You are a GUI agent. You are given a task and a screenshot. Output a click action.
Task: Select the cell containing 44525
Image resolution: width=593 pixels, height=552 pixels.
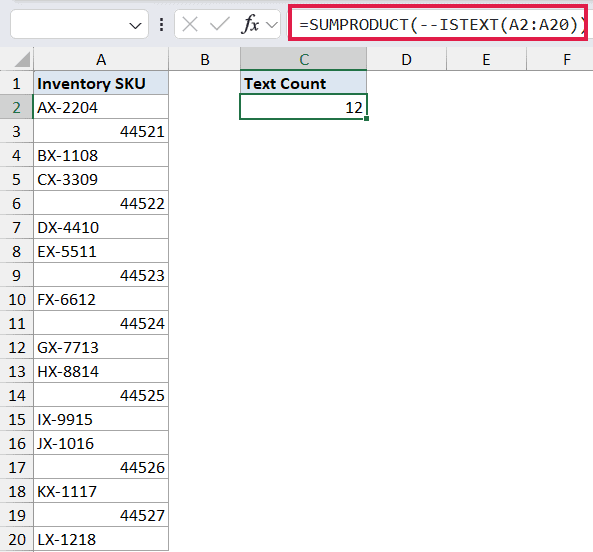101,395
